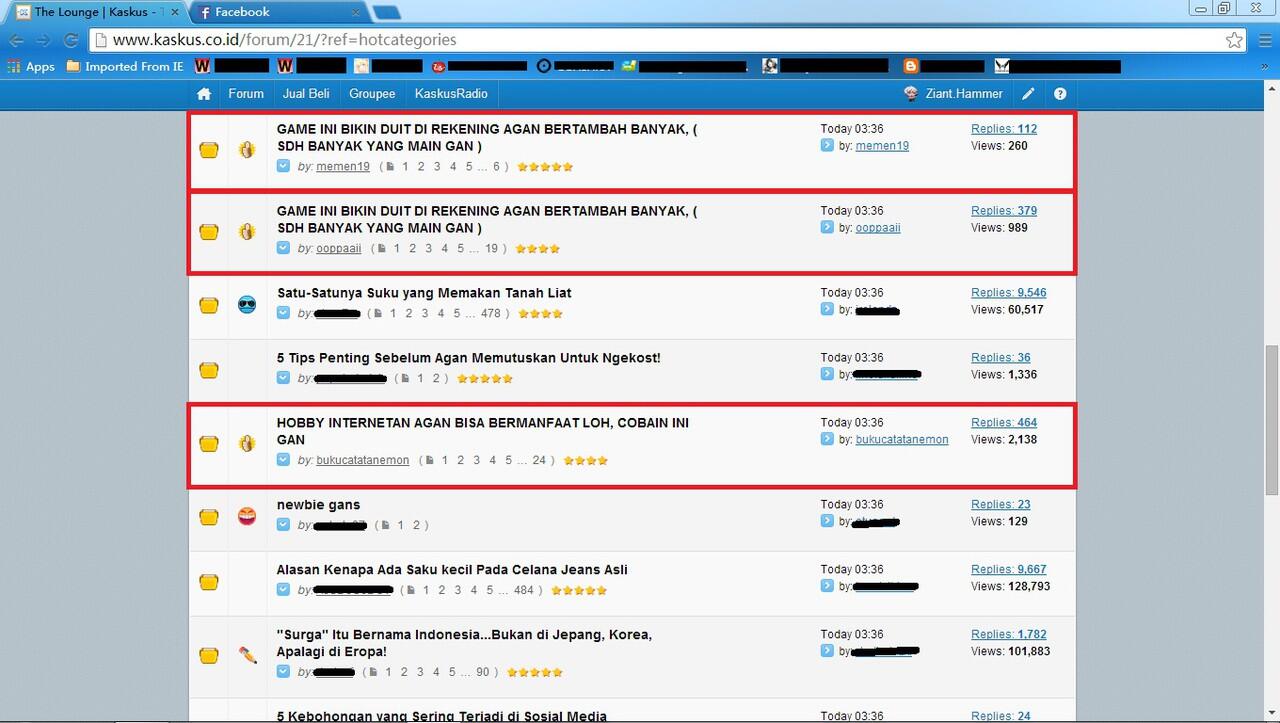Select the "Views: 128,793" text
The image size is (1280, 723).
pyautogui.click(x=1011, y=587)
